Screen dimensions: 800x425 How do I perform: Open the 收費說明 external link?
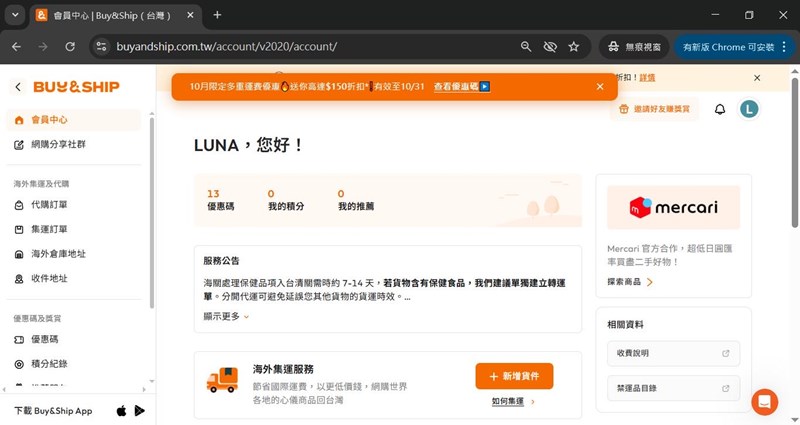(673, 353)
